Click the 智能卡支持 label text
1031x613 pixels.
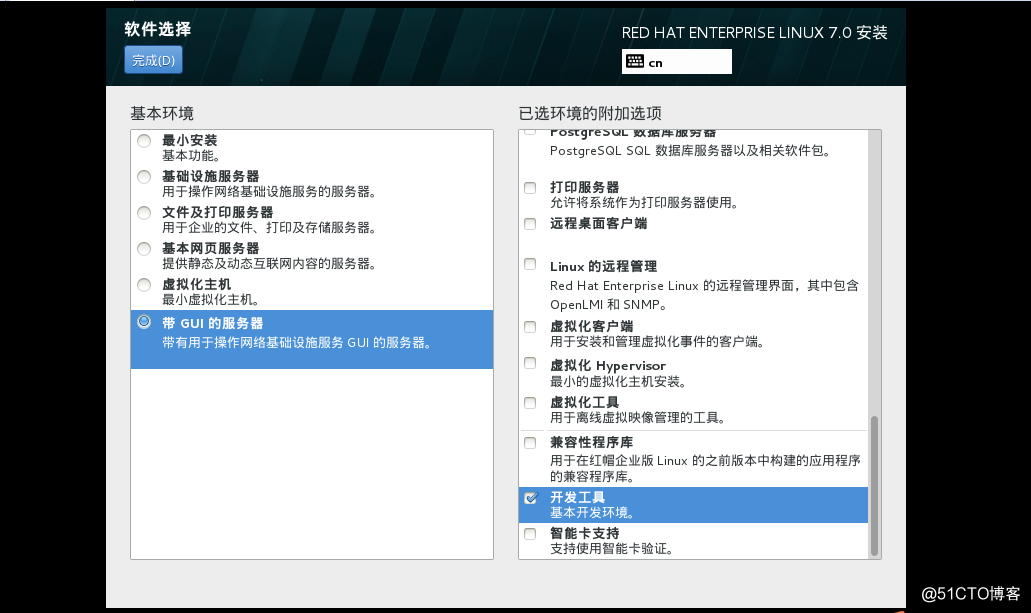tap(585, 533)
